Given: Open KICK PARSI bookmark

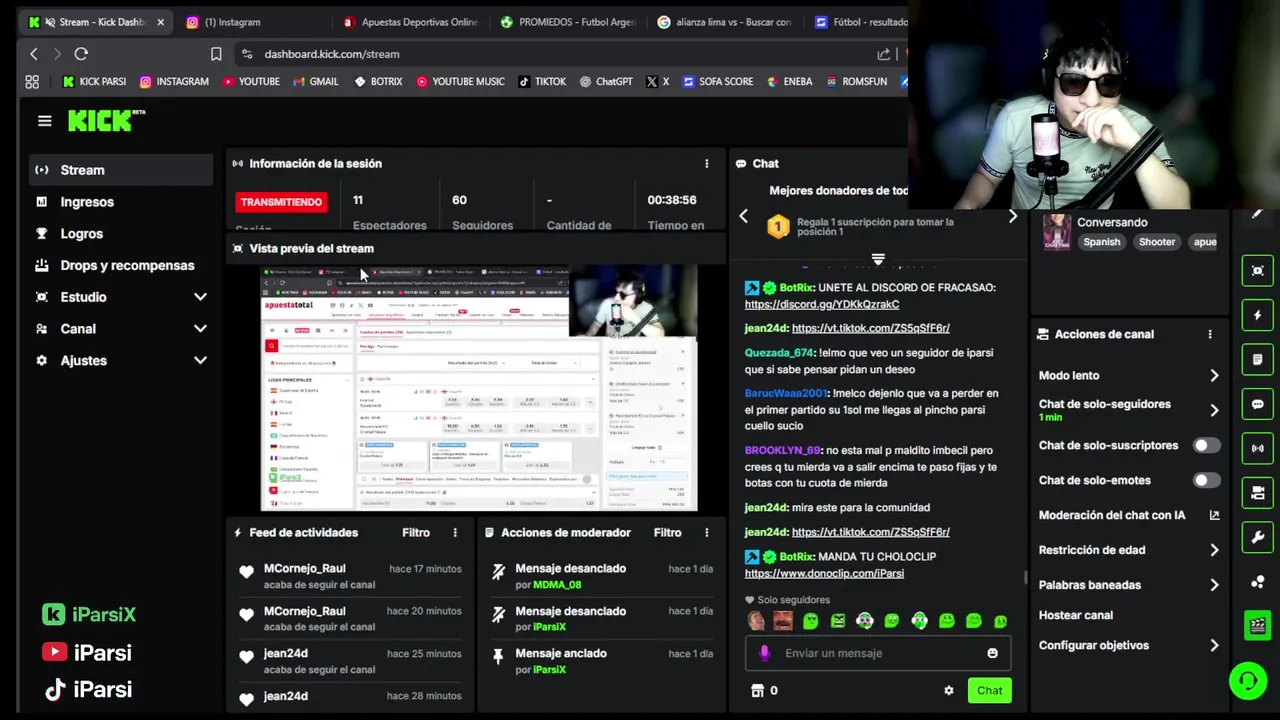Looking at the screenshot, I should (x=94, y=82).
